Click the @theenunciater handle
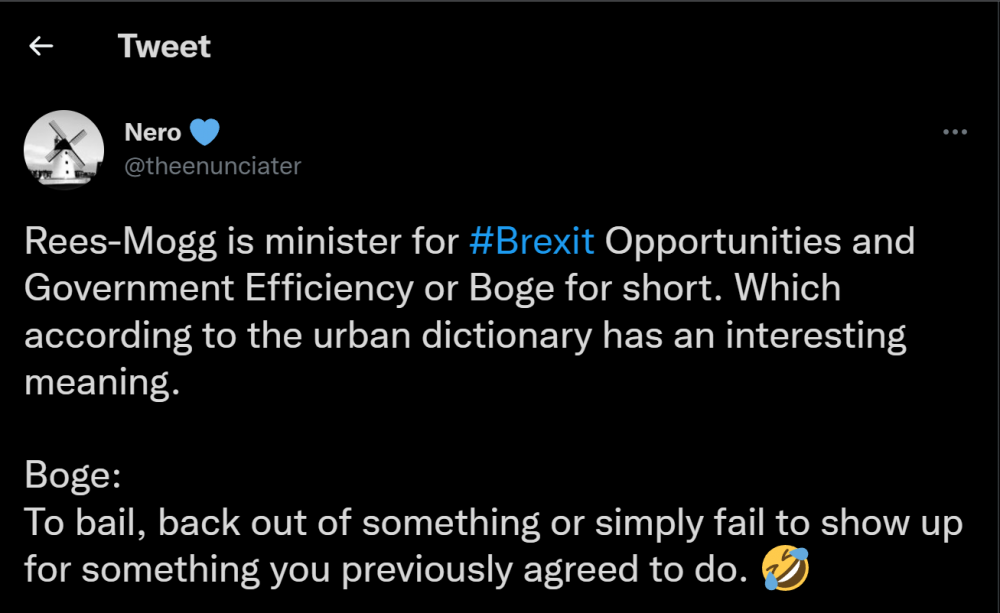 pyautogui.click(x=212, y=166)
